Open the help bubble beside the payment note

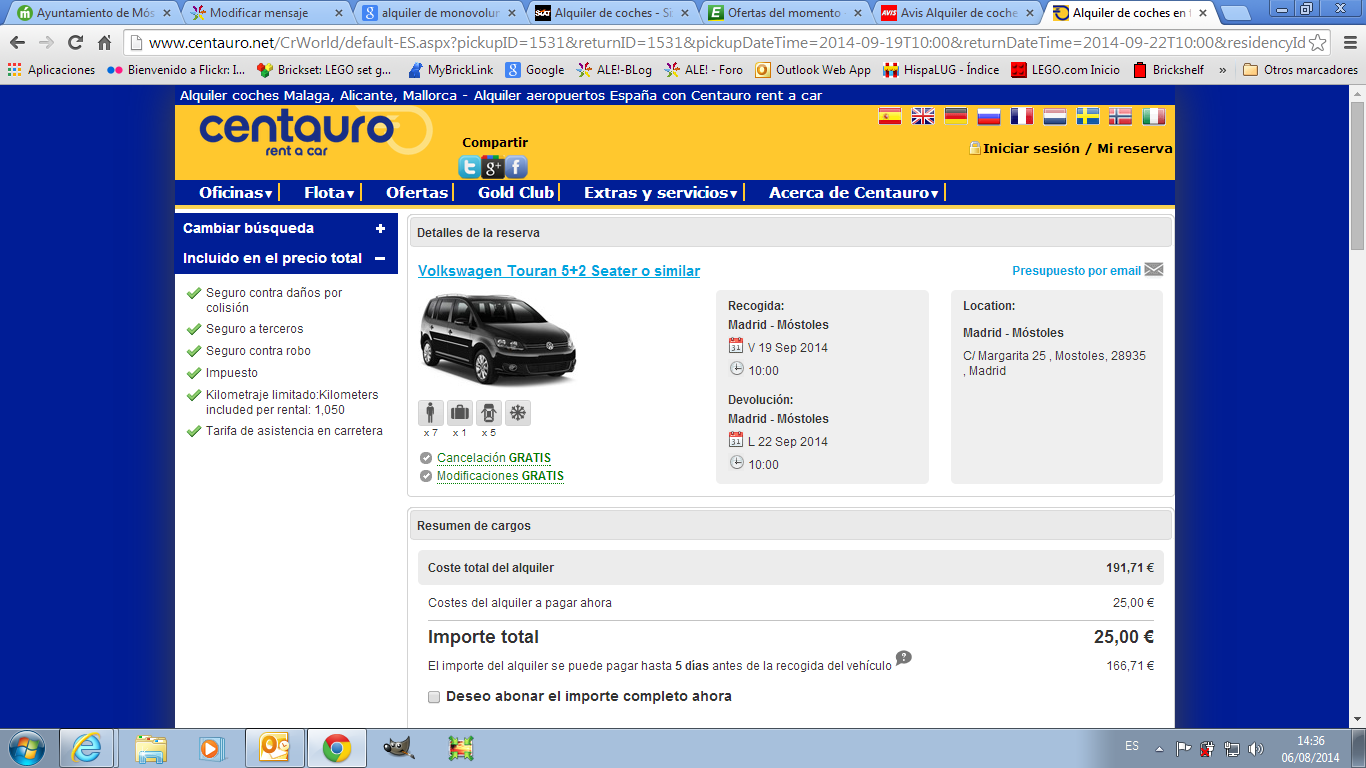click(904, 658)
